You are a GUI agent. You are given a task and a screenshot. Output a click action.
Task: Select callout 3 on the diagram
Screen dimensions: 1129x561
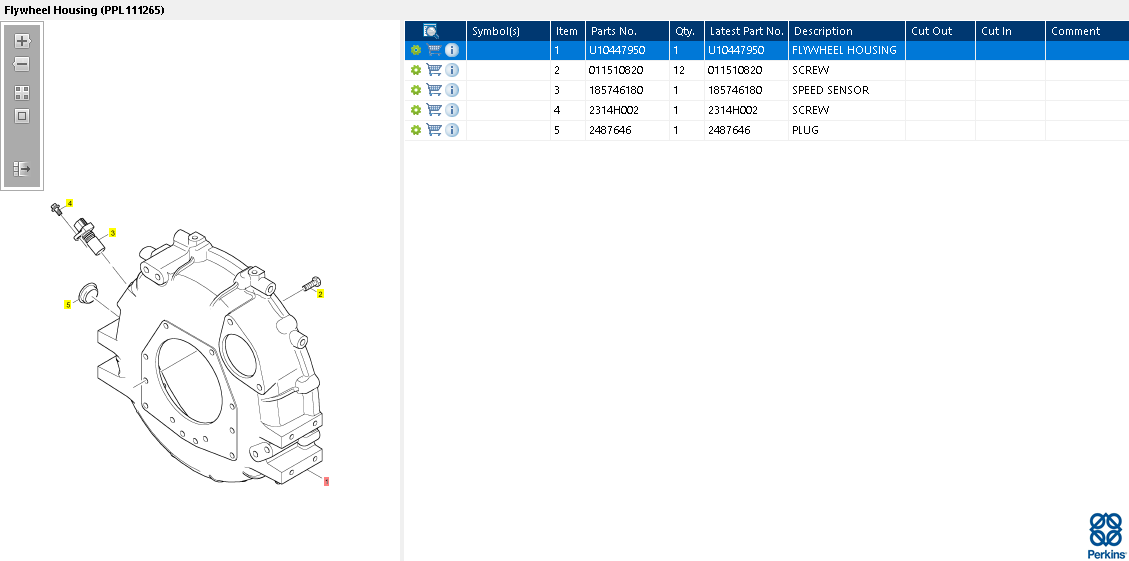click(112, 233)
